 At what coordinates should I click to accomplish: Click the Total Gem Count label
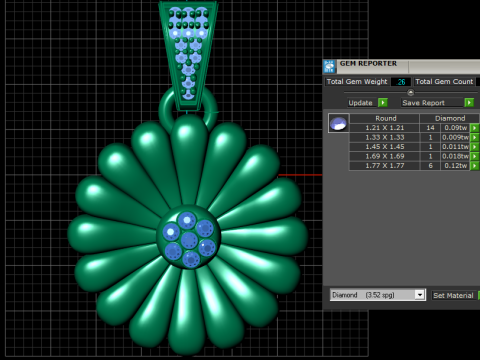click(444, 82)
